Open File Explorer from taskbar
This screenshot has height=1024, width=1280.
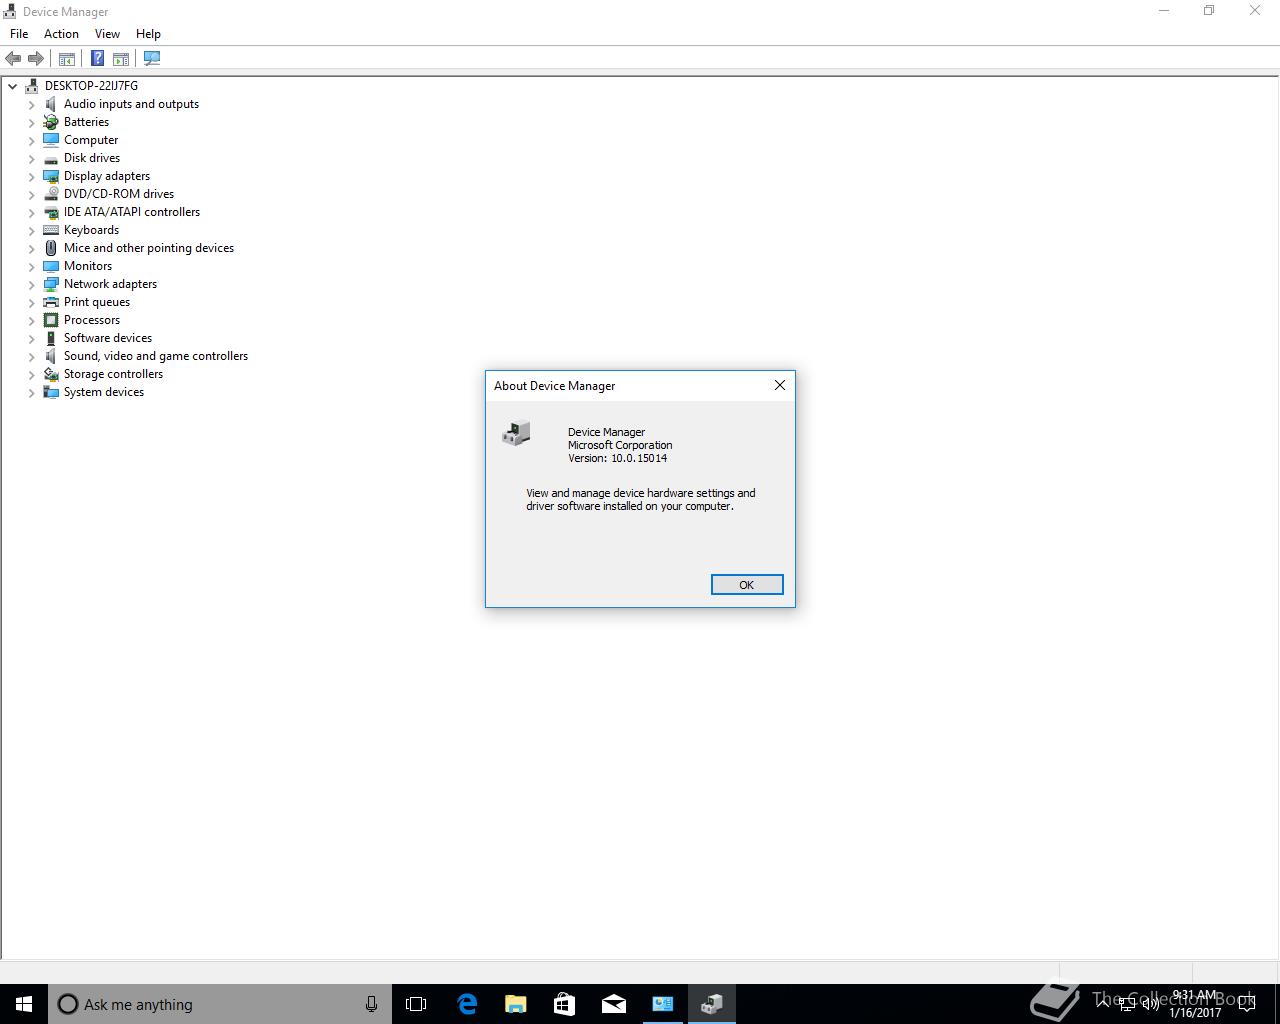click(516, 1004)
